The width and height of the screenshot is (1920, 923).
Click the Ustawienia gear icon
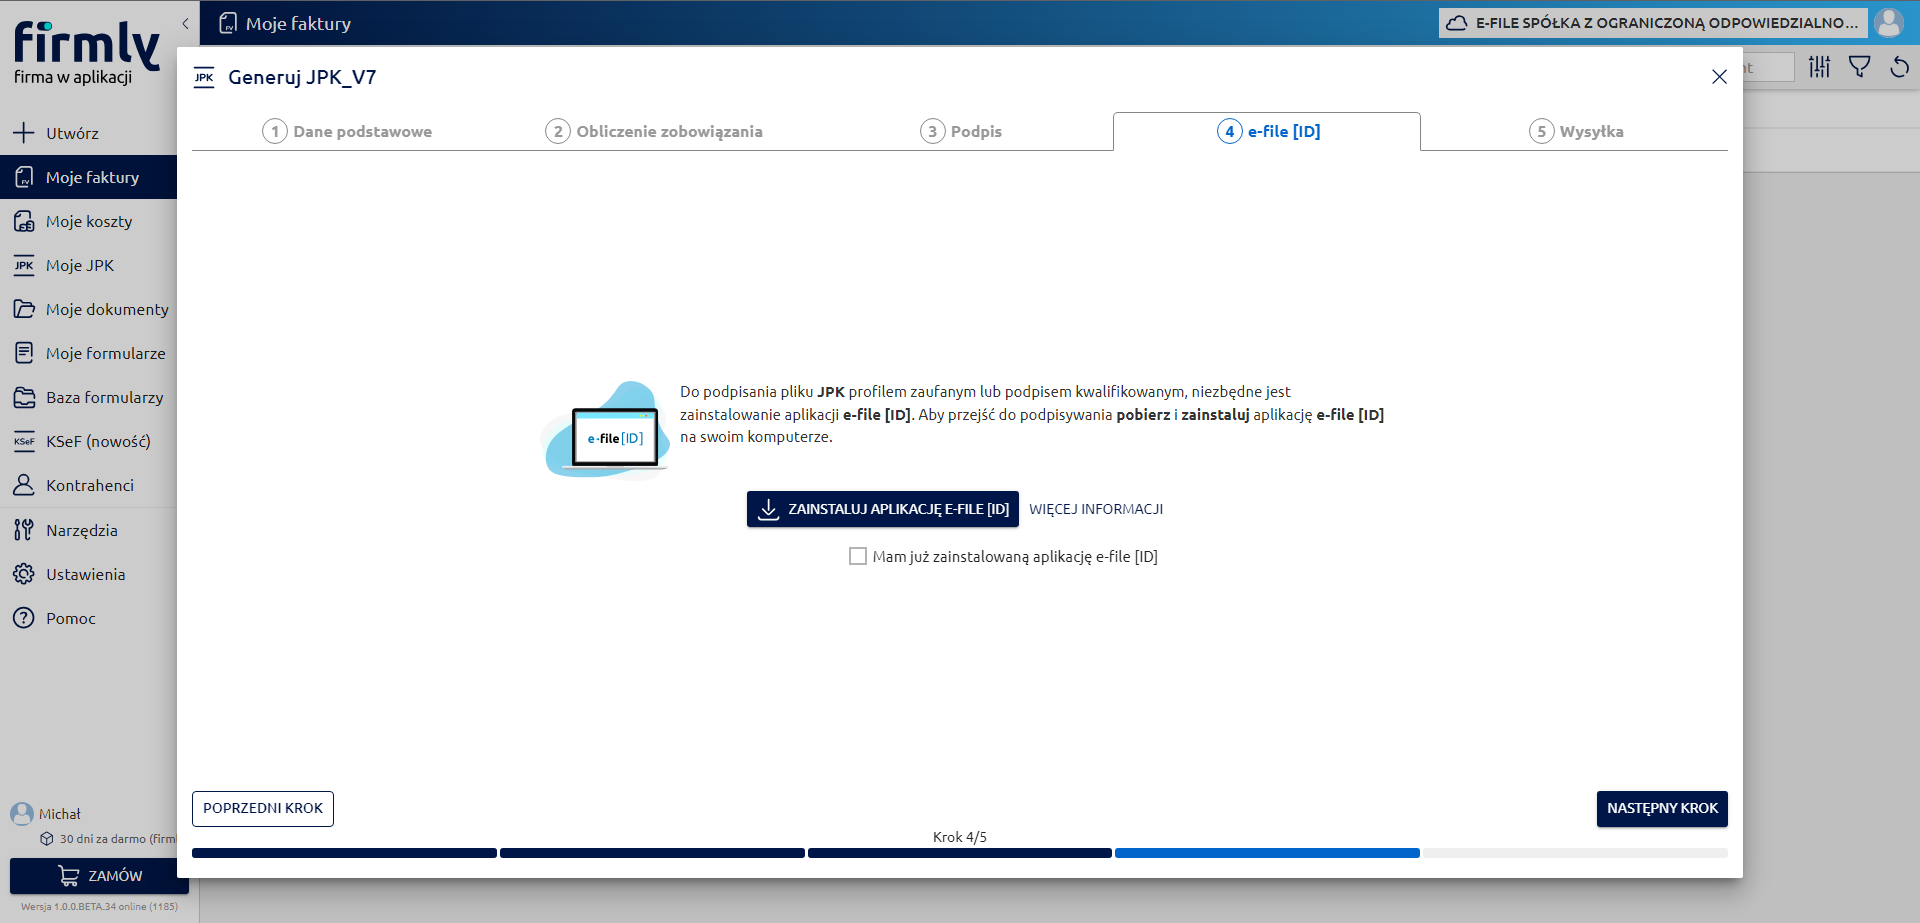coord(24,574)
